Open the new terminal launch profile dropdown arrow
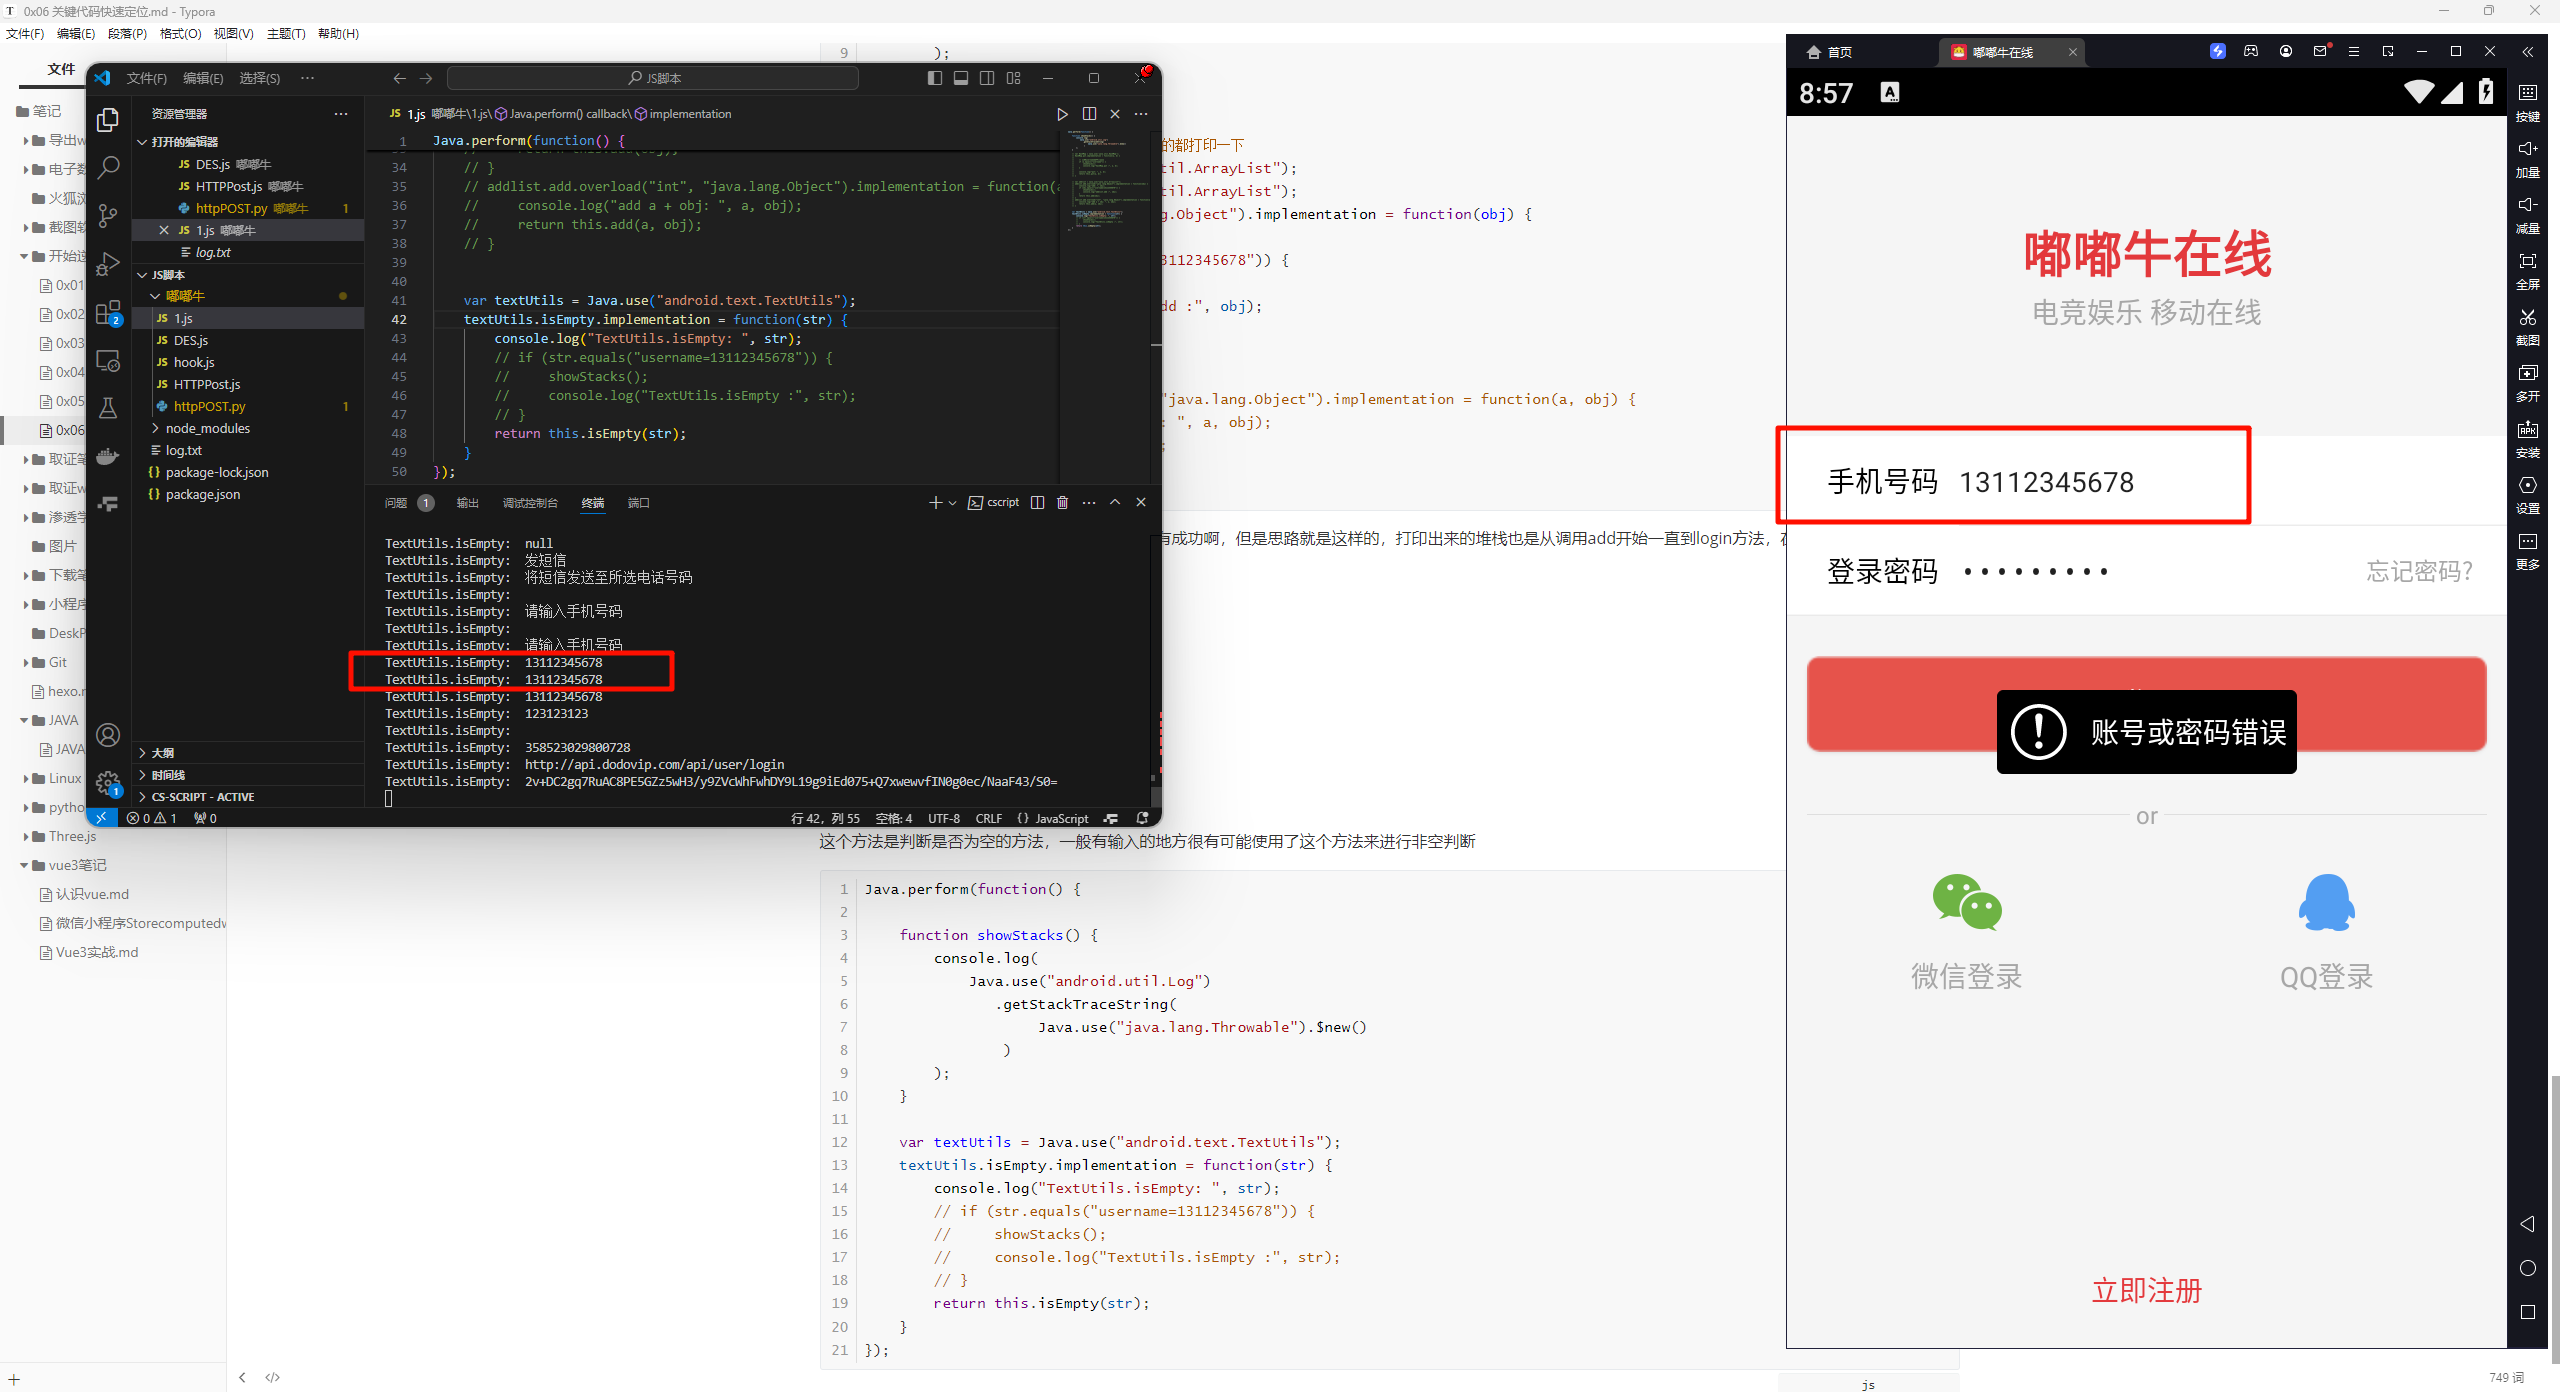 point(952,503)
